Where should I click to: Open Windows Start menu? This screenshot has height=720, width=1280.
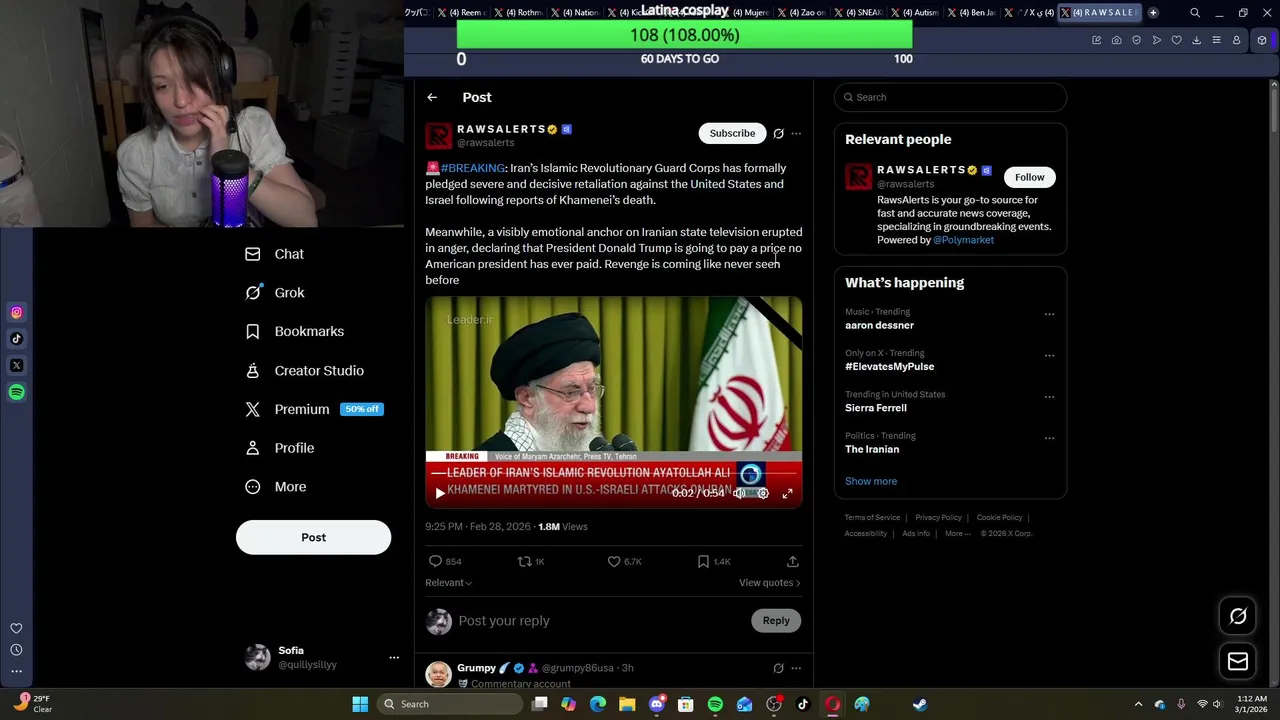point(360,704)
